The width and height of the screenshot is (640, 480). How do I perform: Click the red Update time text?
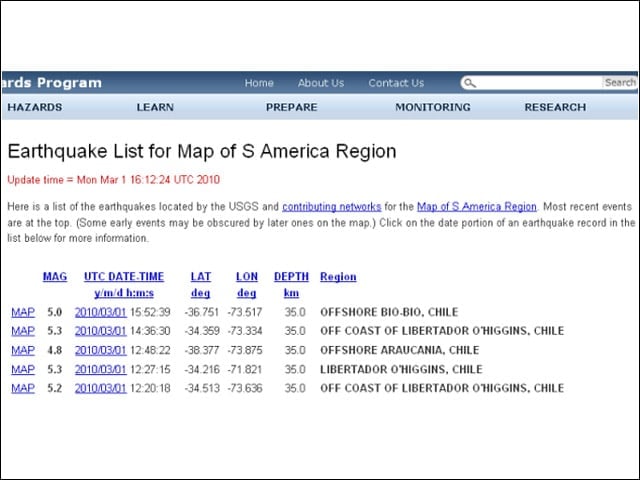[x=113, y=180]
